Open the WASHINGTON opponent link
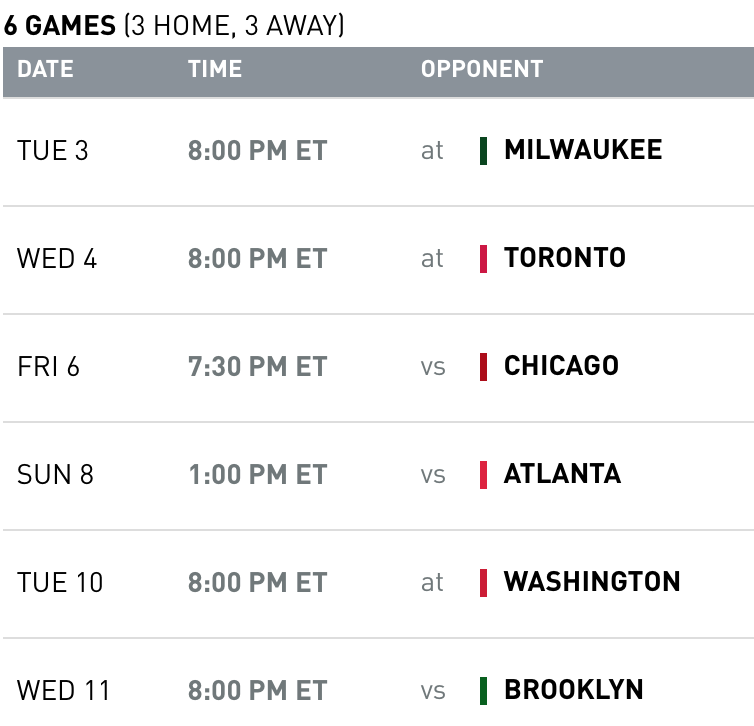This screenshot has width=754, height=726. click(592, 582)
